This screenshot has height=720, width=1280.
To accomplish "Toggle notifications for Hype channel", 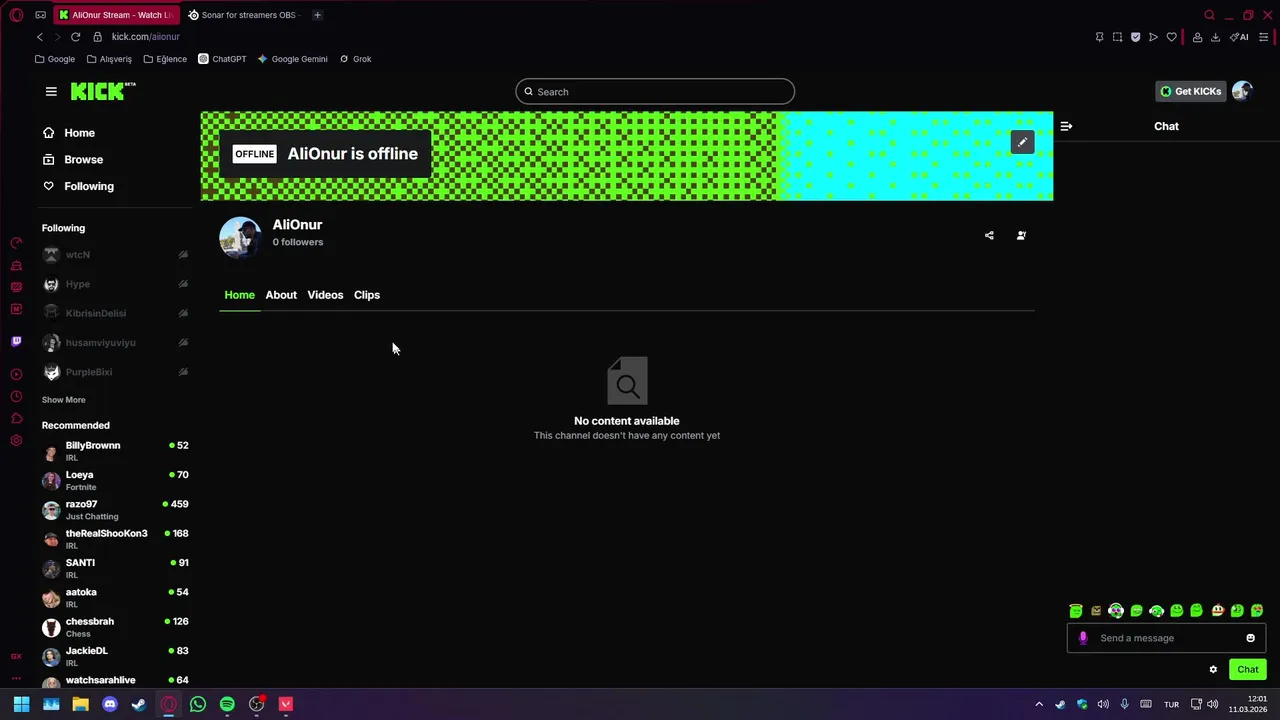I will (183, 284).
